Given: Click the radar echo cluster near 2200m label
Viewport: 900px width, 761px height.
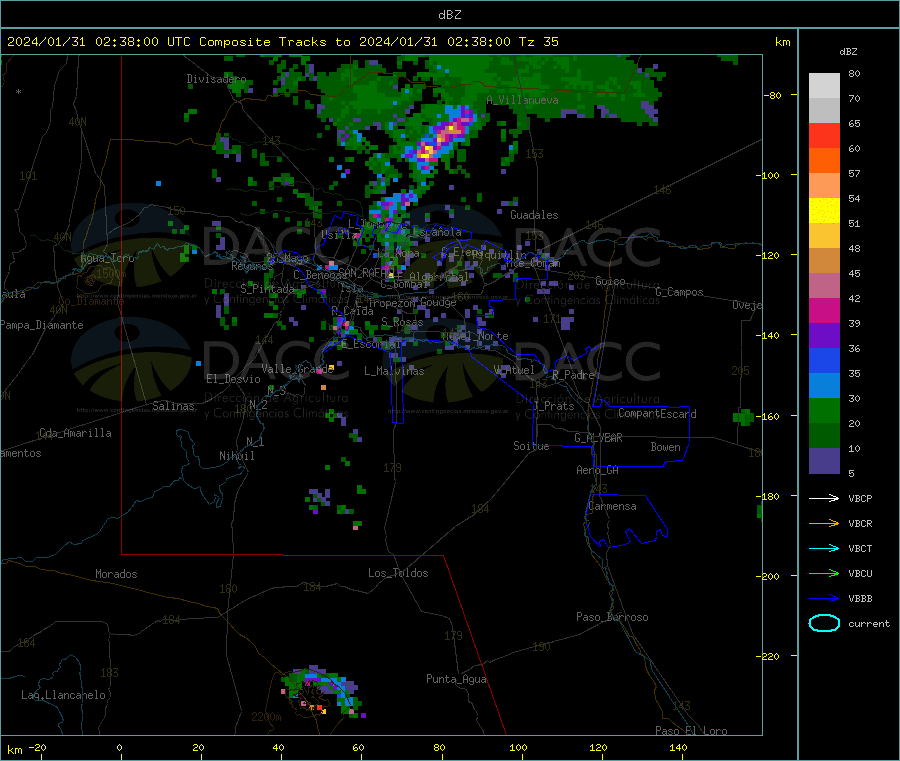Looking at the screenshot, I should click(321, 693).
